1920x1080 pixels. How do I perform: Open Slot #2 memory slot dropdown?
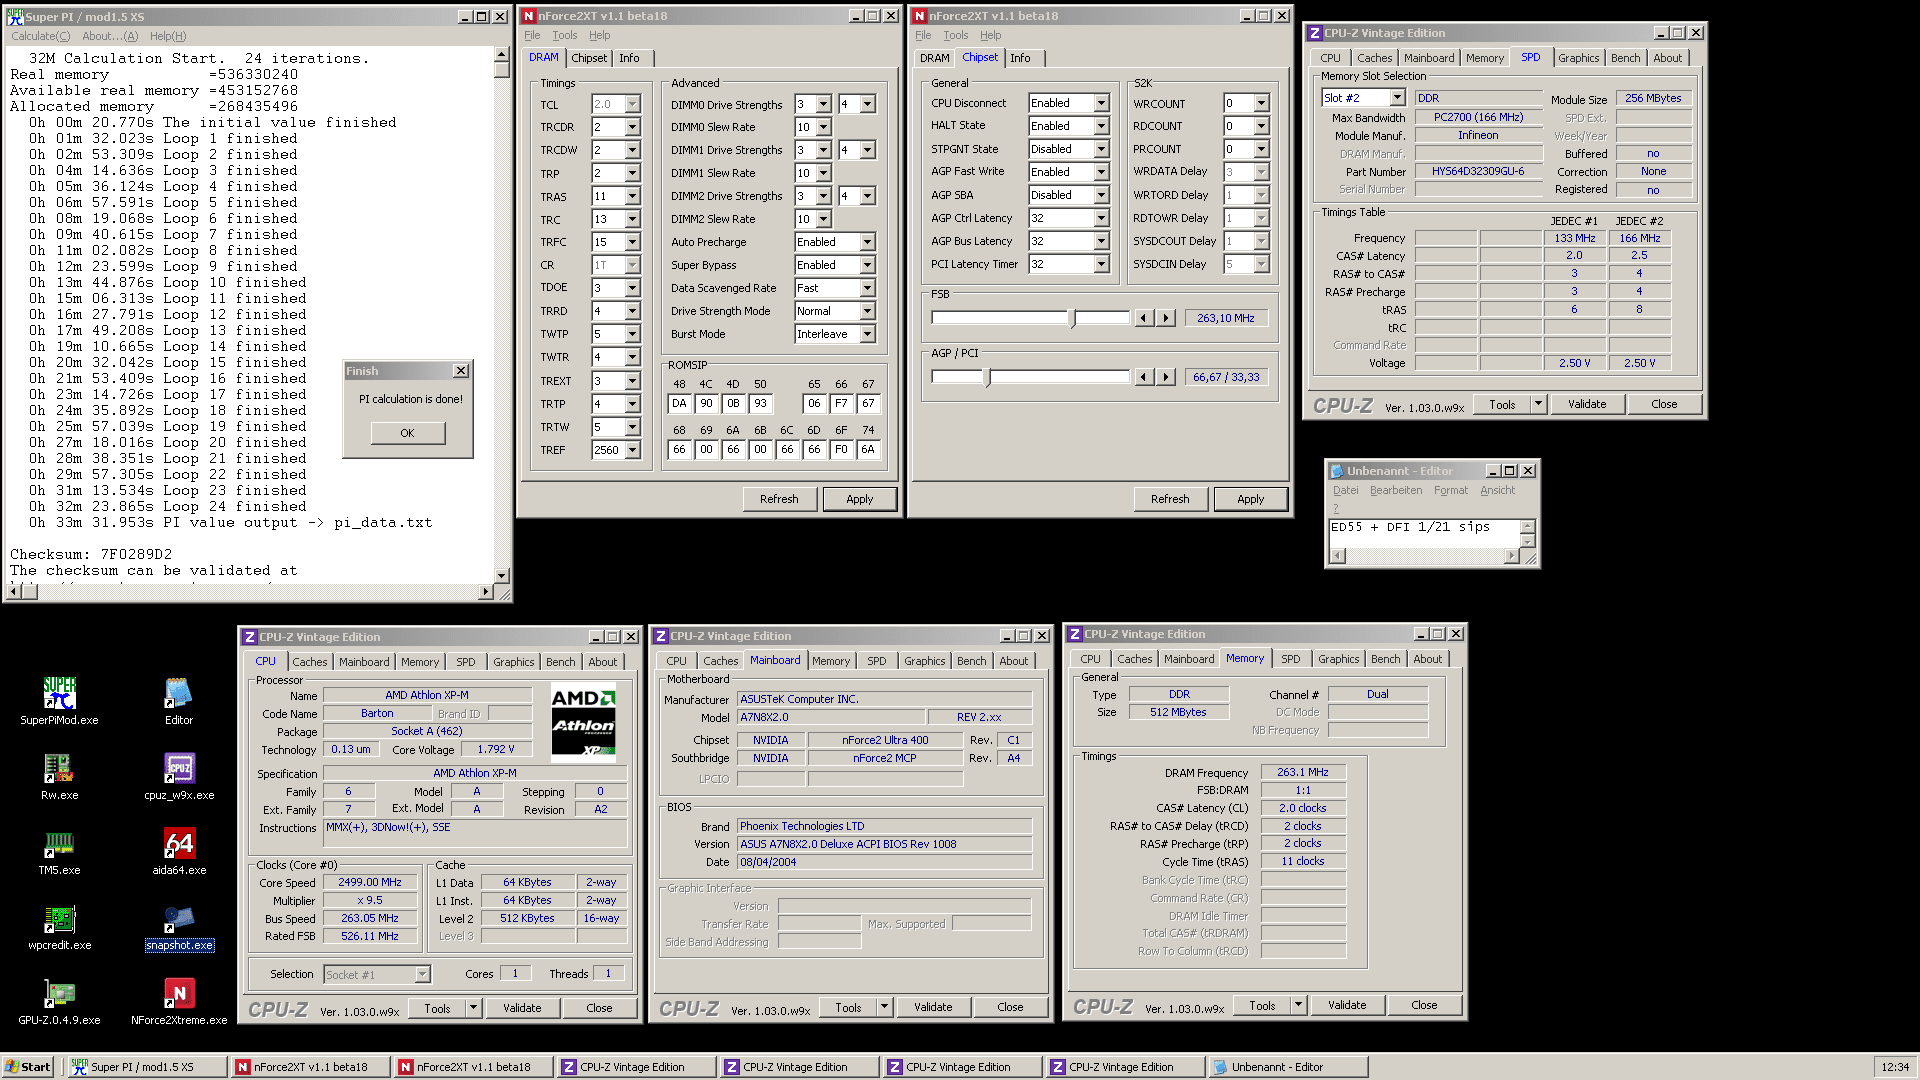(1397, 98)
